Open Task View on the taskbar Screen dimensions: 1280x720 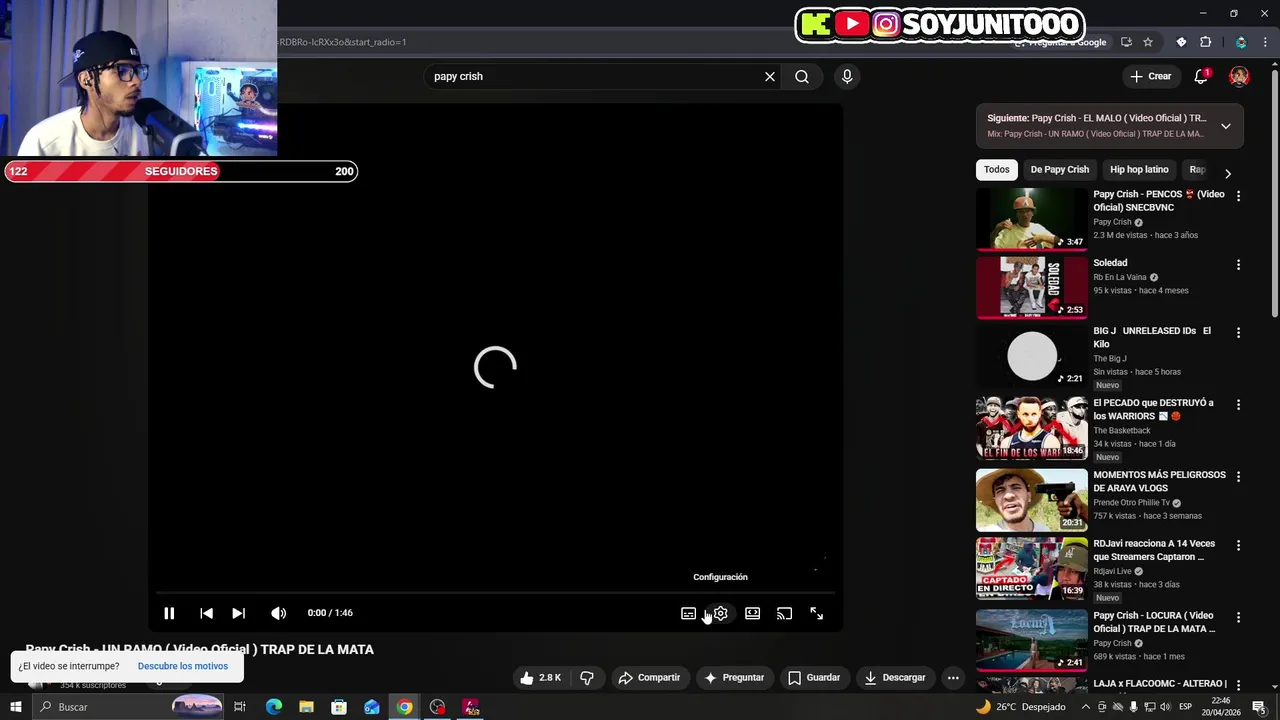(x=240, y=707)
